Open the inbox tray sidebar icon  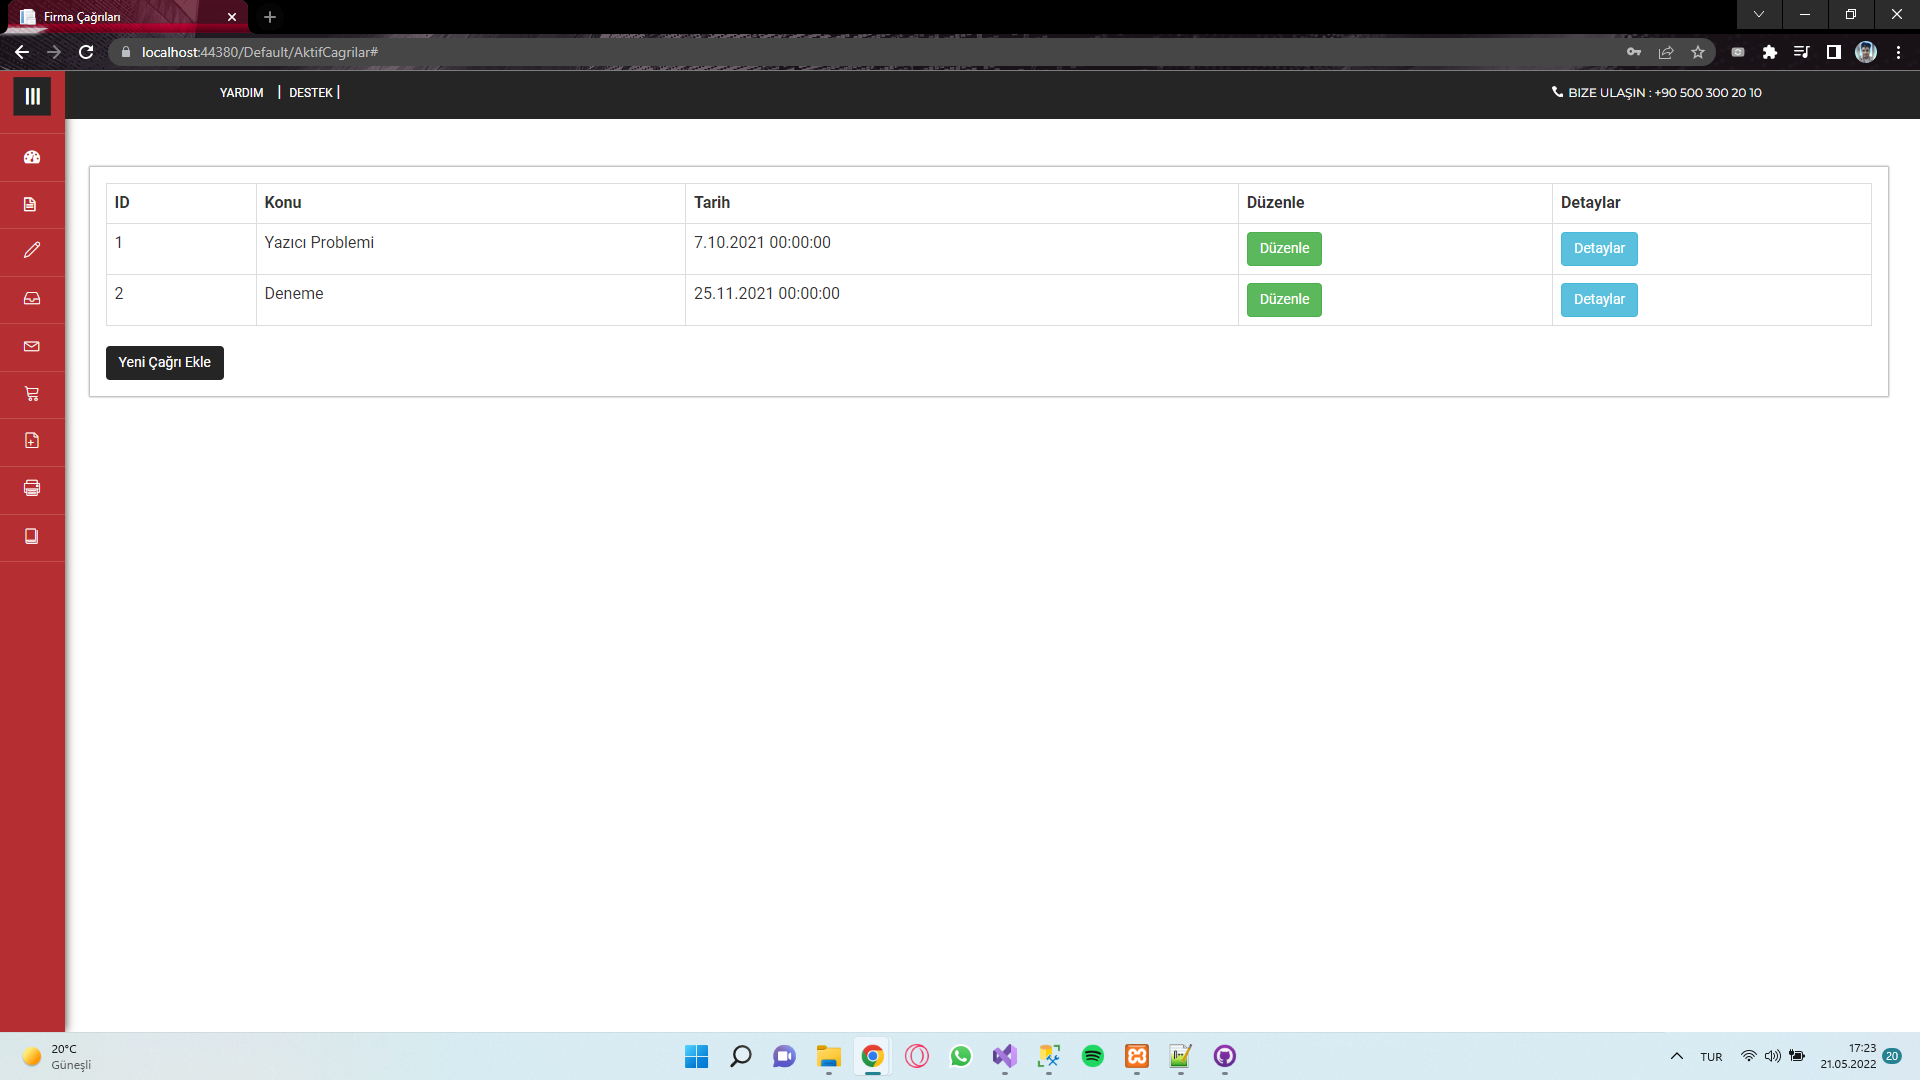pyautogui.click(x=32, y=298)
